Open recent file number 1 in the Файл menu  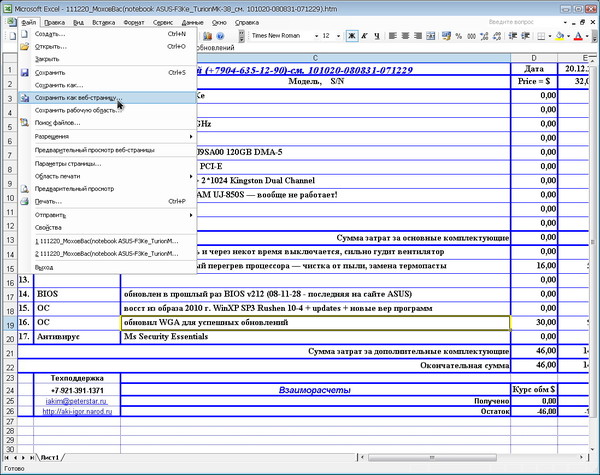tap(108, 241)
